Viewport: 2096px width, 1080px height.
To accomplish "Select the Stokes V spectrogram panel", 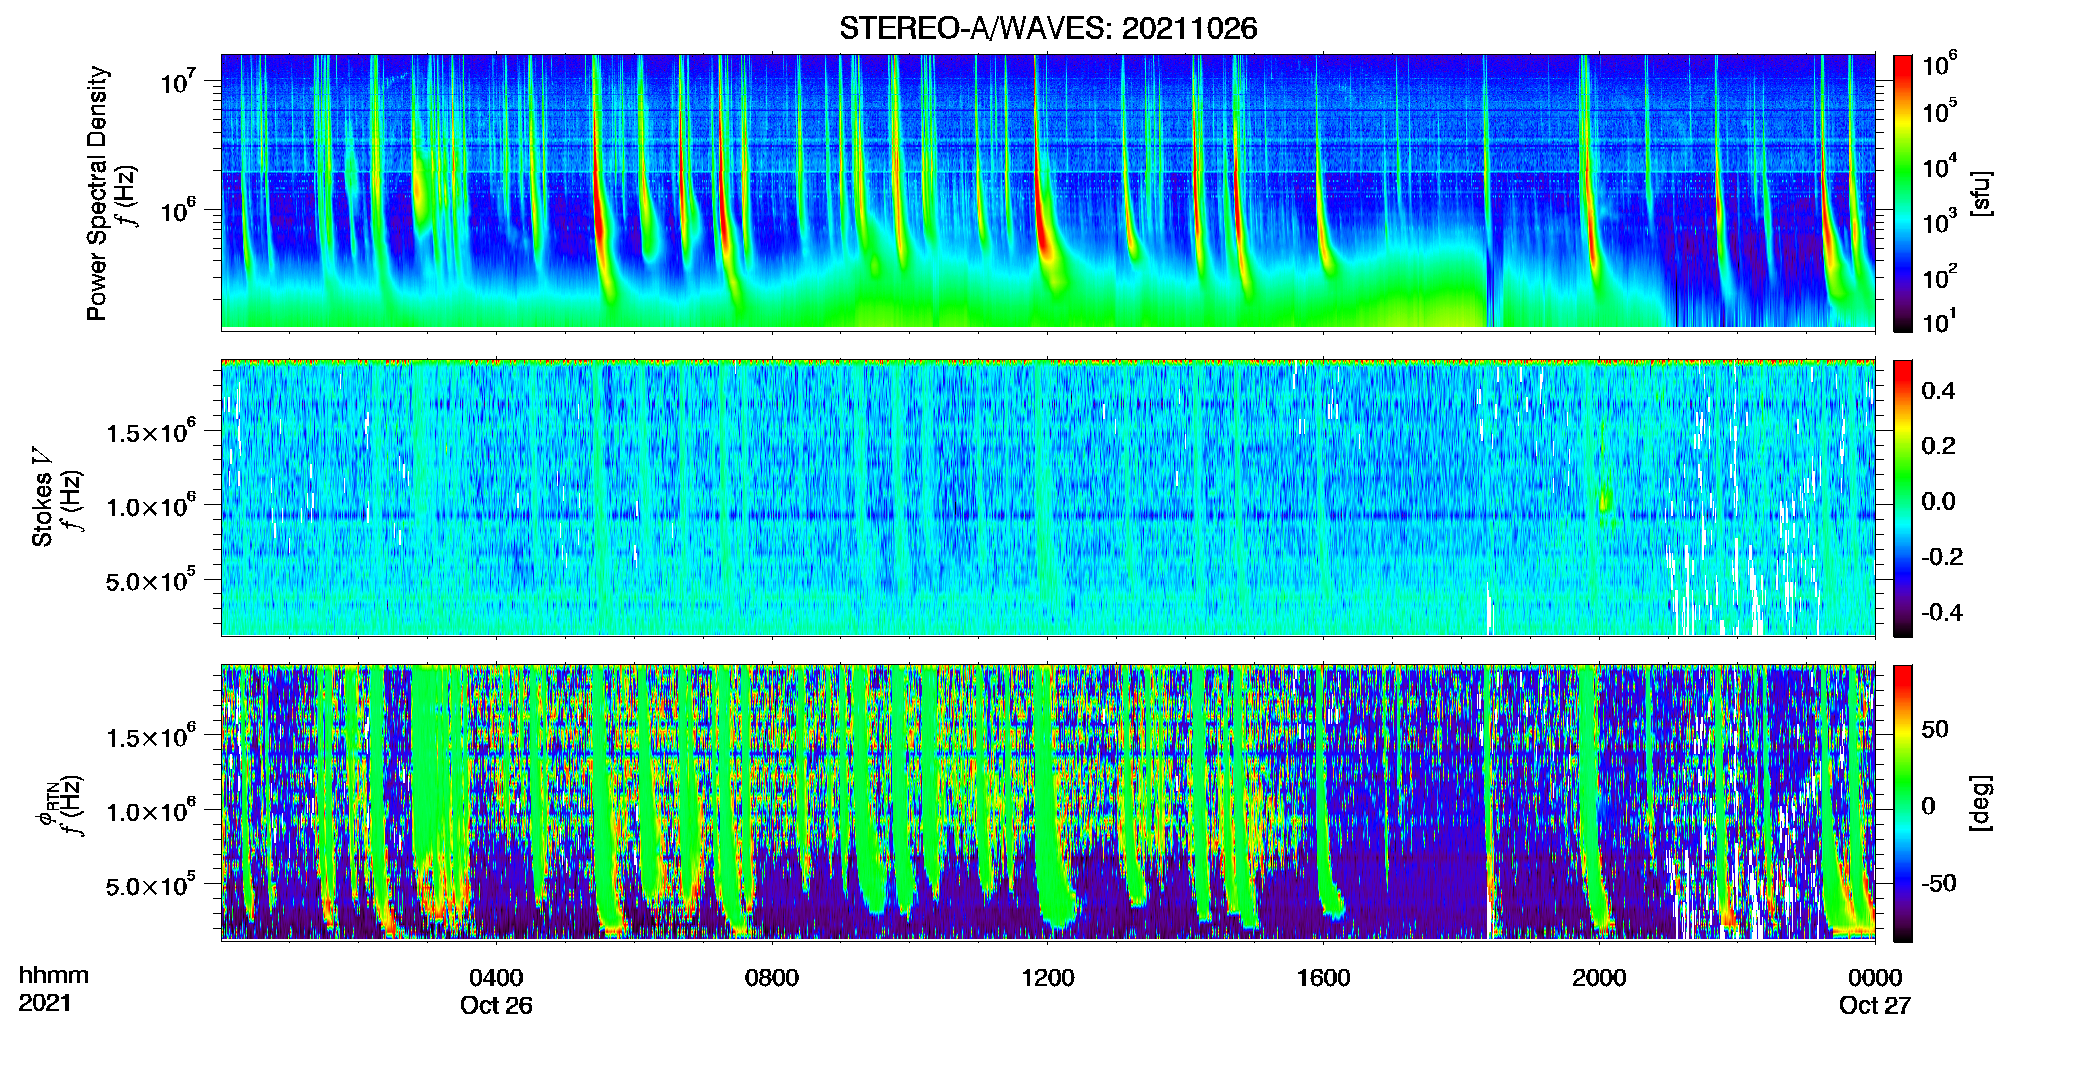I will [x=1048, y=497].
